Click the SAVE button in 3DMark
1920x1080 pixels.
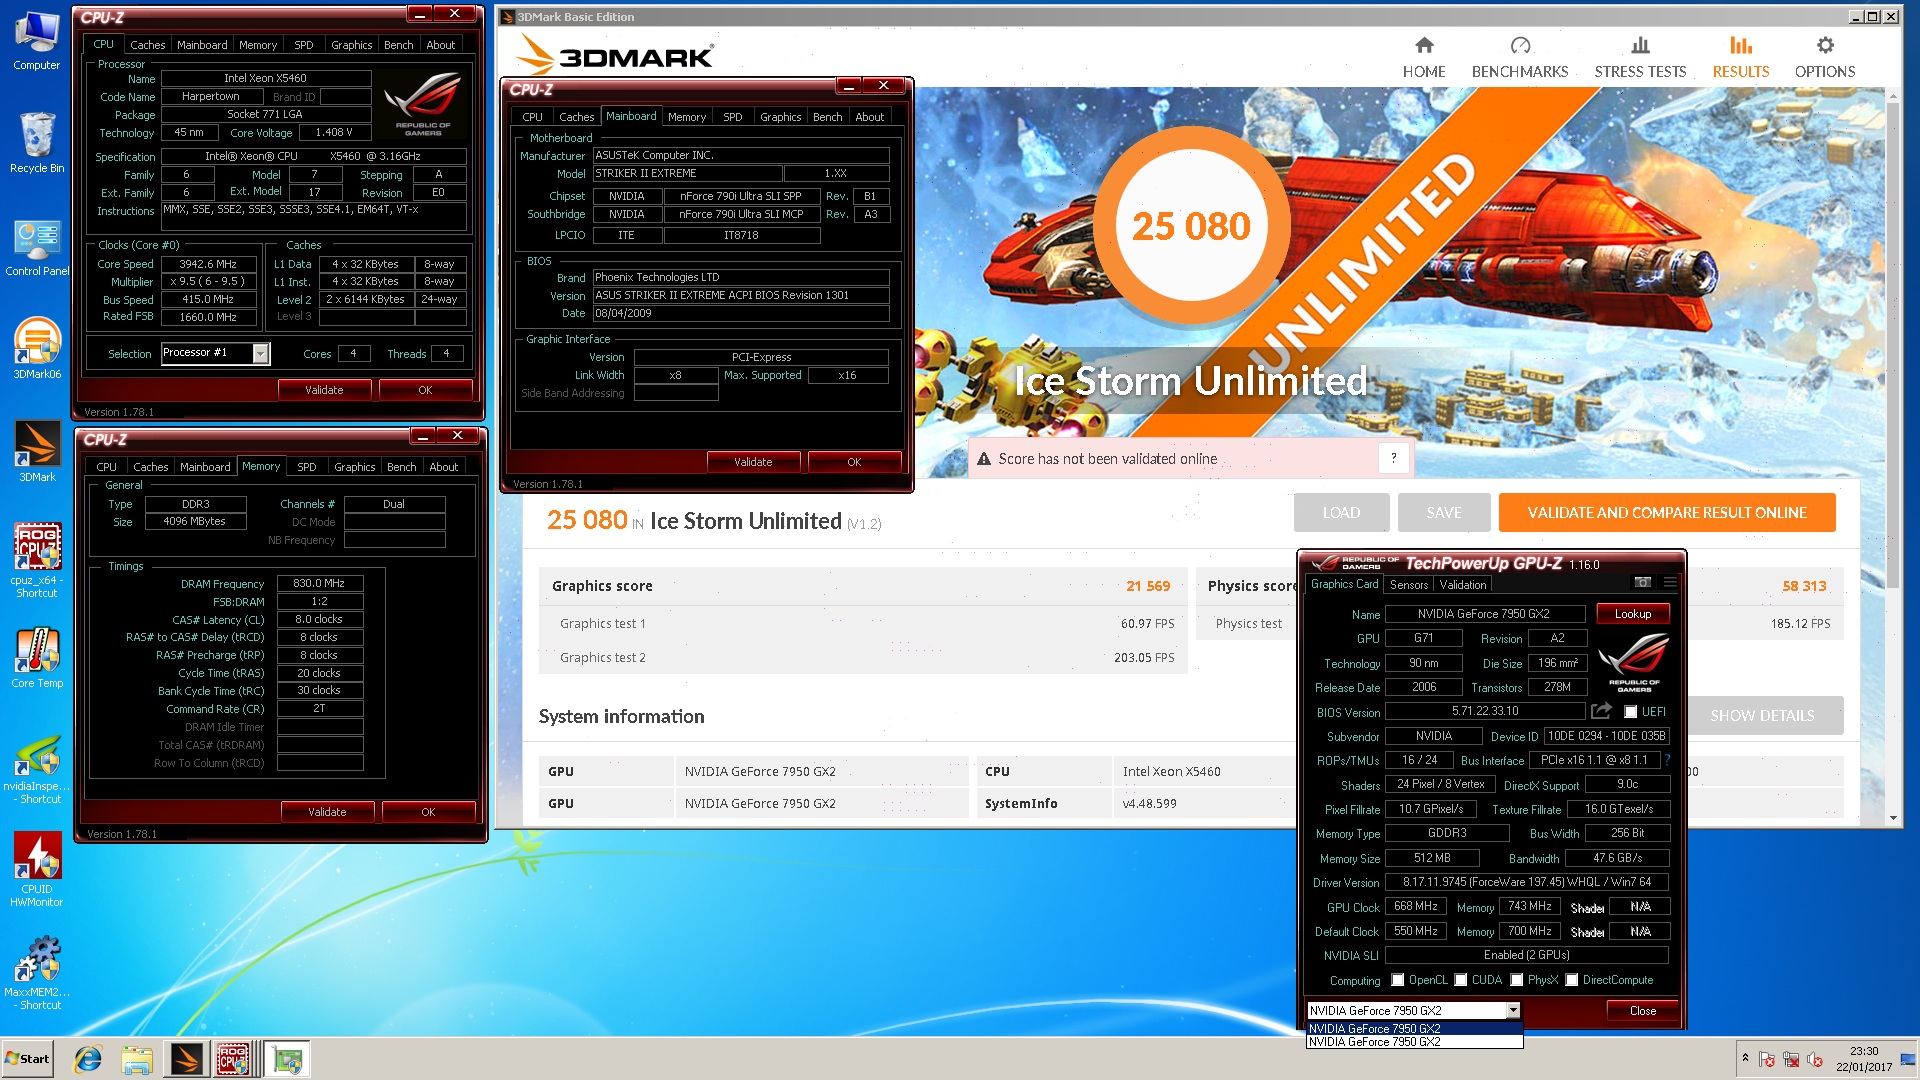point(1444,512)
